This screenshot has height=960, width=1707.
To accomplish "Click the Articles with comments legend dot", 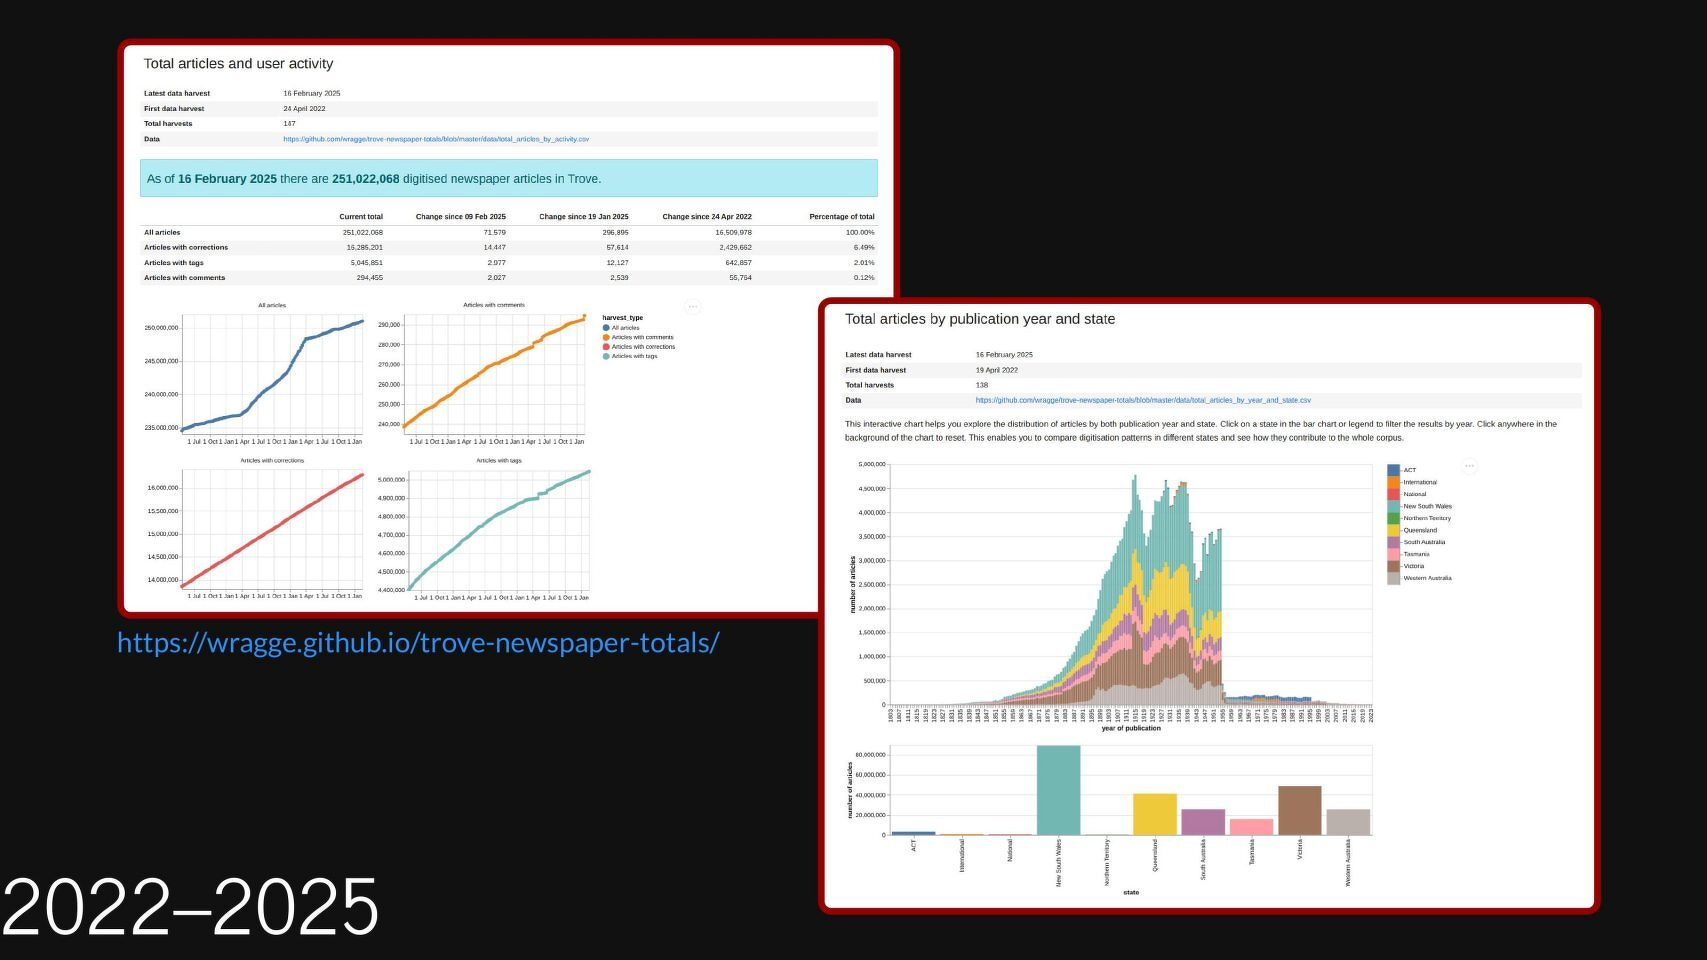I will [606, 337].
